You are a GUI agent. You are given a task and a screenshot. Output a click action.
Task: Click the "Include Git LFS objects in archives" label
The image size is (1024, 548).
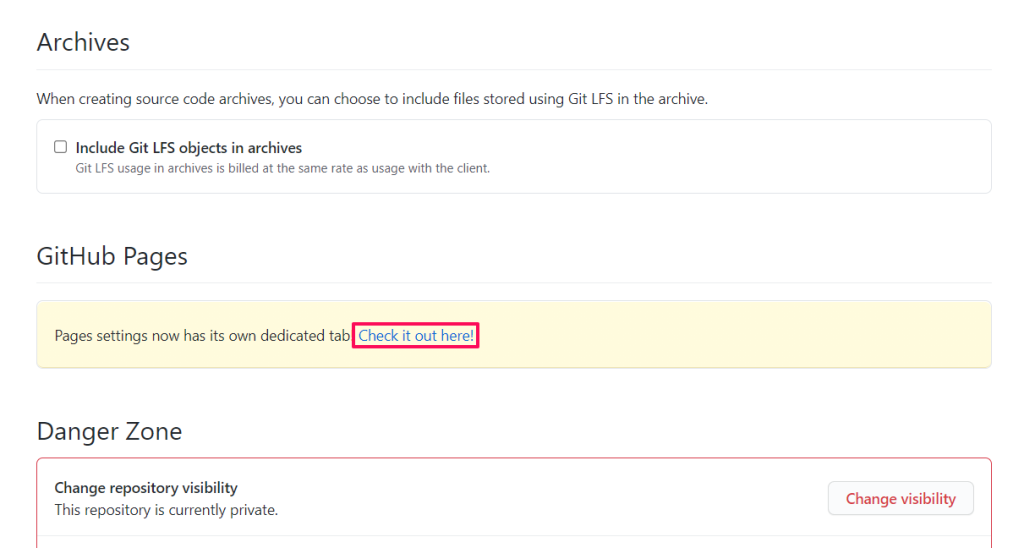tap(189, 148)
